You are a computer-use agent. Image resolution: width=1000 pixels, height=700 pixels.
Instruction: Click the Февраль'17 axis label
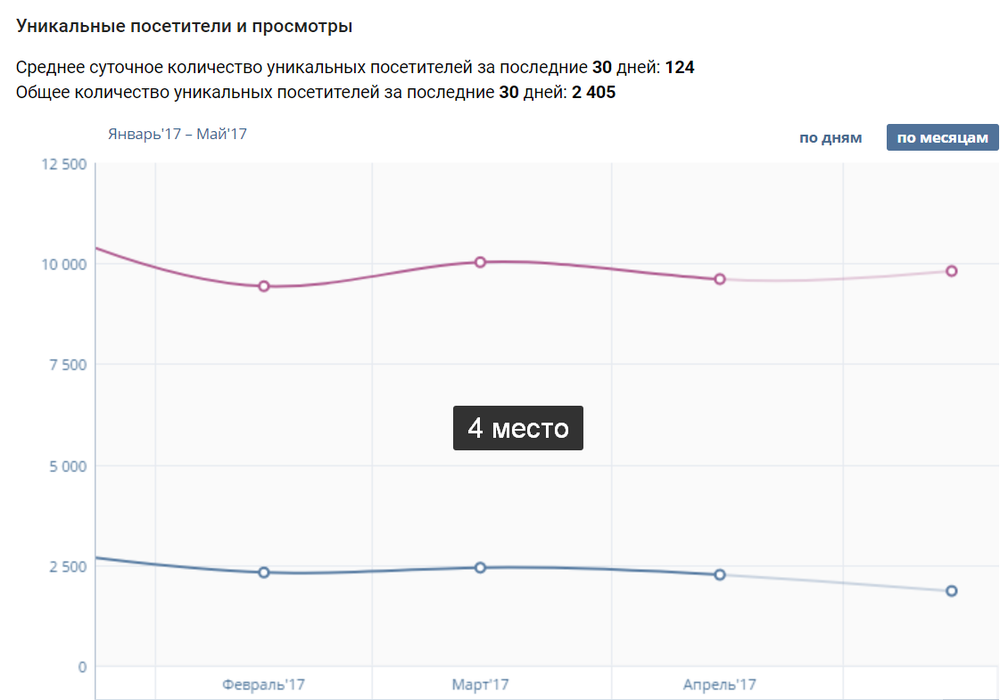(263, 685)
